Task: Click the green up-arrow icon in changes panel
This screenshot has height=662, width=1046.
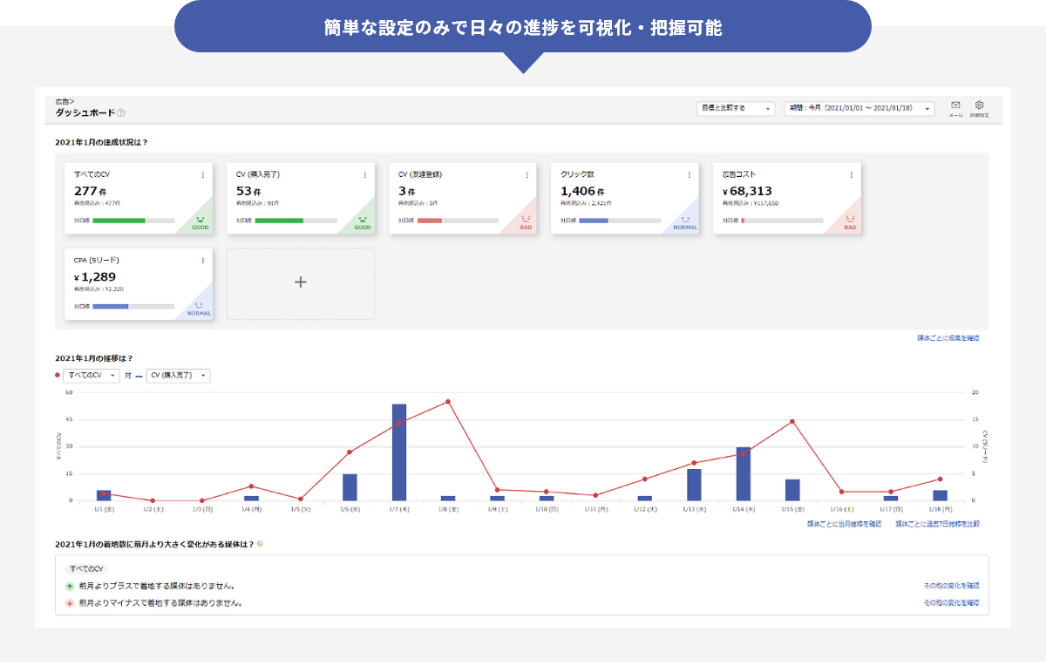Action: click(69, 586)
